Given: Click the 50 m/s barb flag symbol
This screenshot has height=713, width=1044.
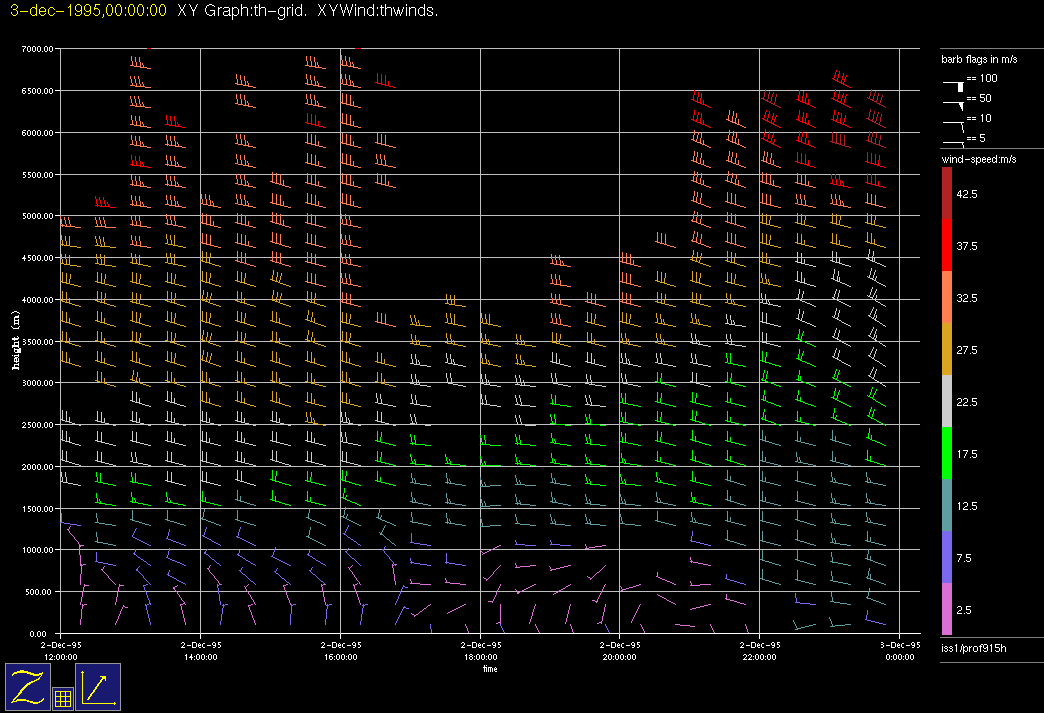Looking at the screenshot, I should [954, 100].
